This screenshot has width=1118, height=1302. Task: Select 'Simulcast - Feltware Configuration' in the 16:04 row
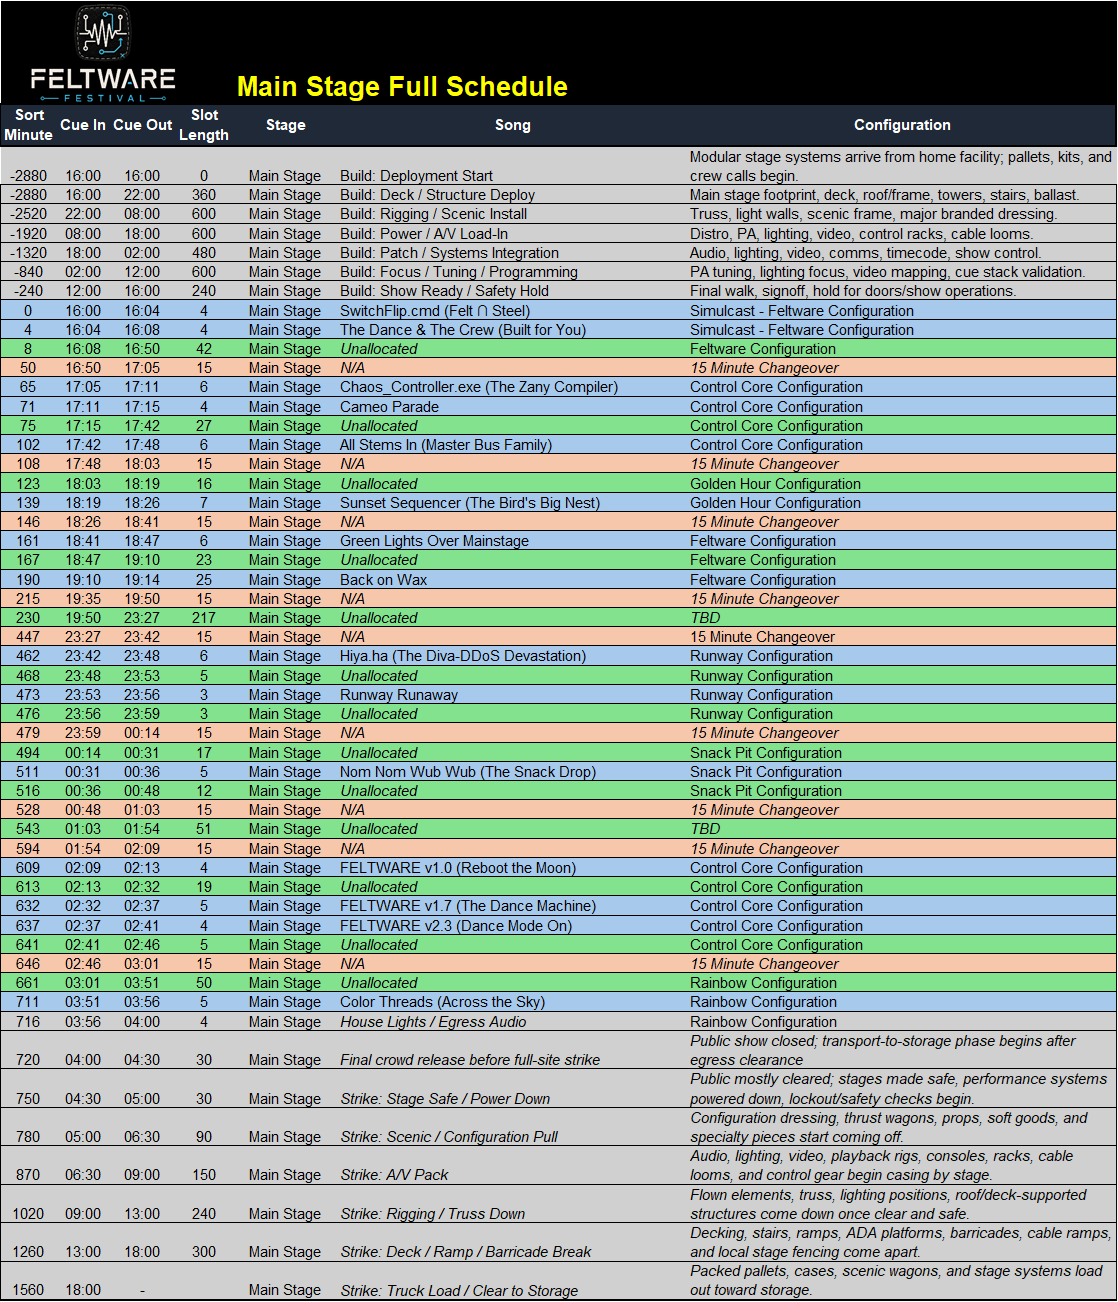click(802, 330)
